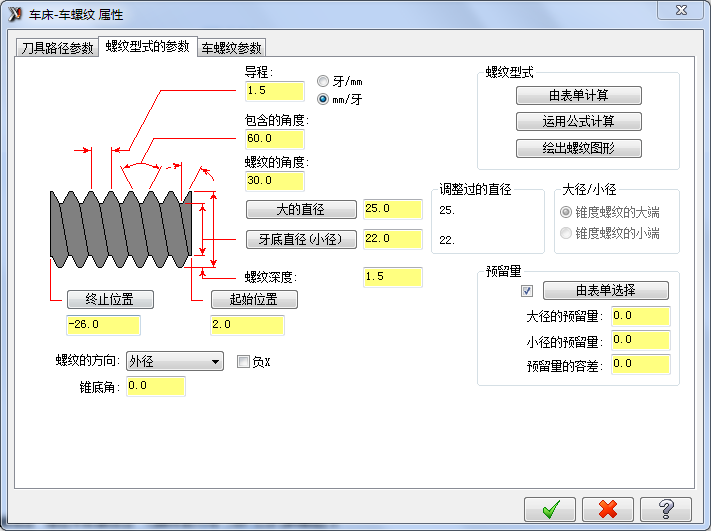
Task: Open the 螺纹的方向 dropdown showing 外径
Action: coord(175,361)
